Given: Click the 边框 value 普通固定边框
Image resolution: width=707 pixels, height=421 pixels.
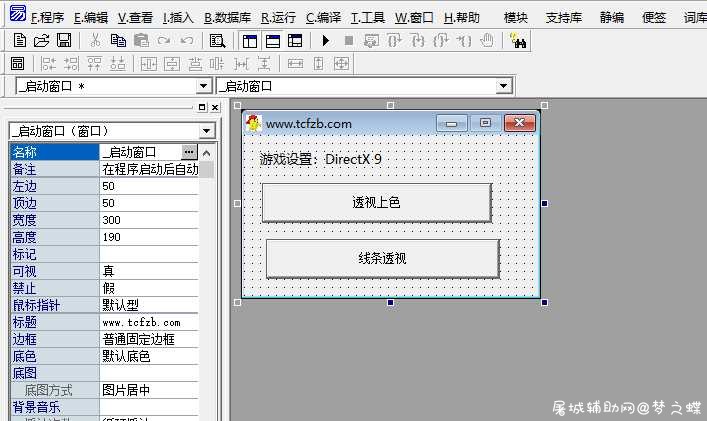Looking at the screenshot, I should click(x=149, y=339).
